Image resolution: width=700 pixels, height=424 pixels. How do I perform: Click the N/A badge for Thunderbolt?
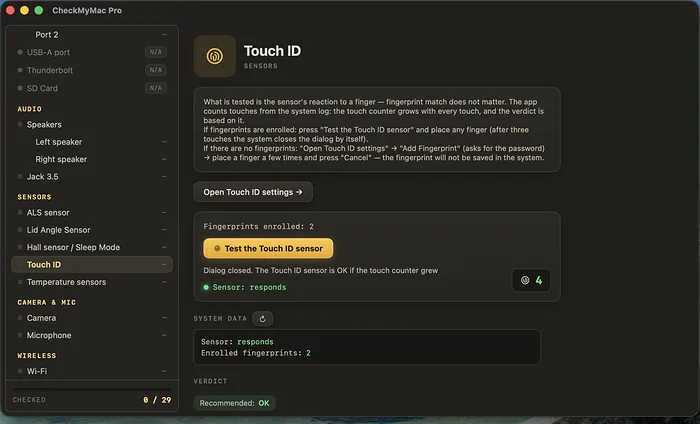point(156,70)
